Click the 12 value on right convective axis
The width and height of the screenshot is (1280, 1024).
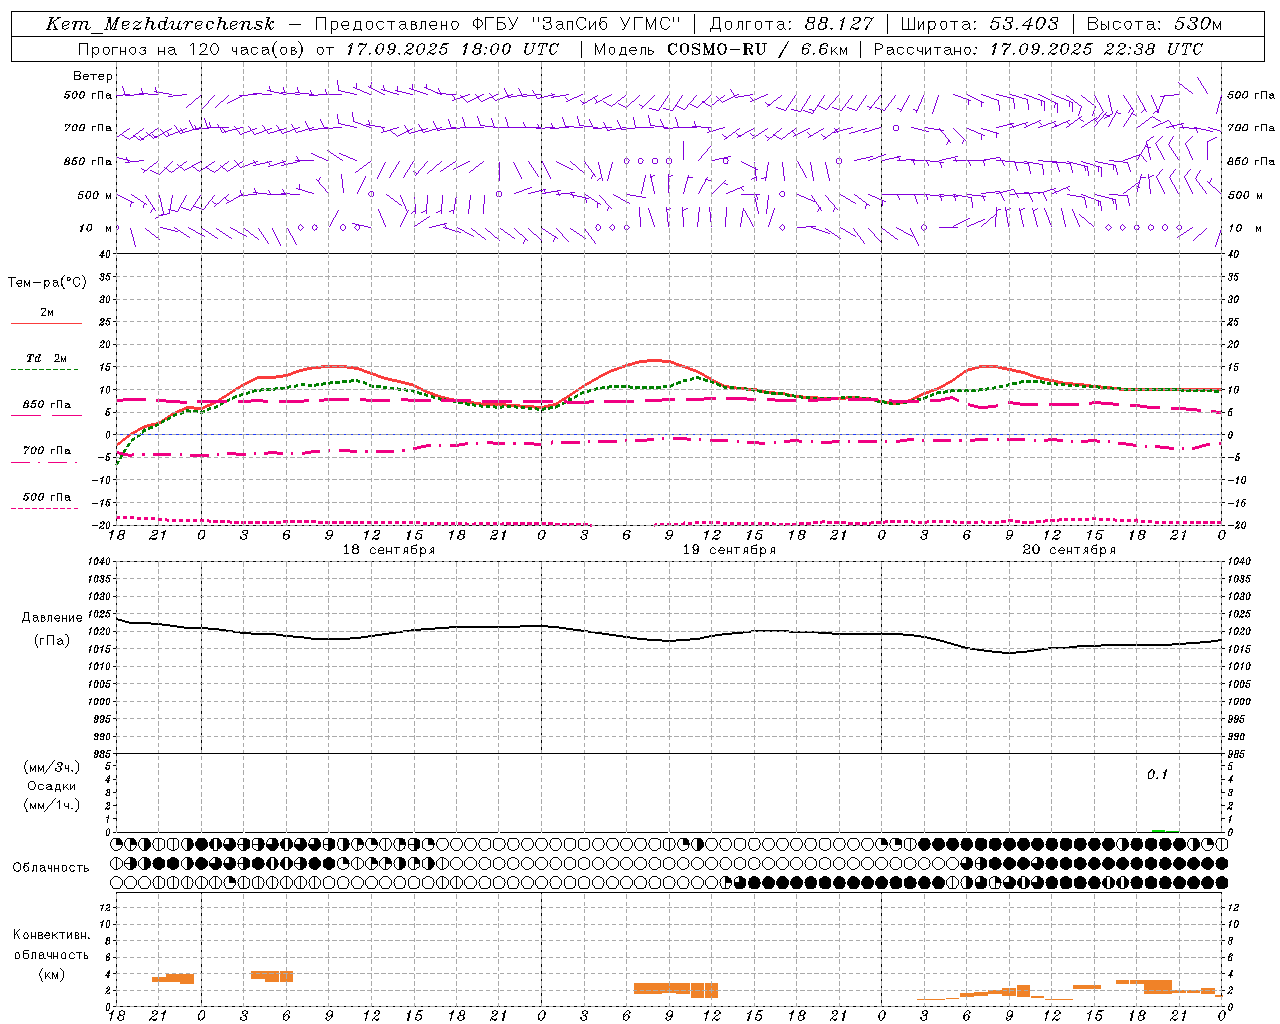1233,907
